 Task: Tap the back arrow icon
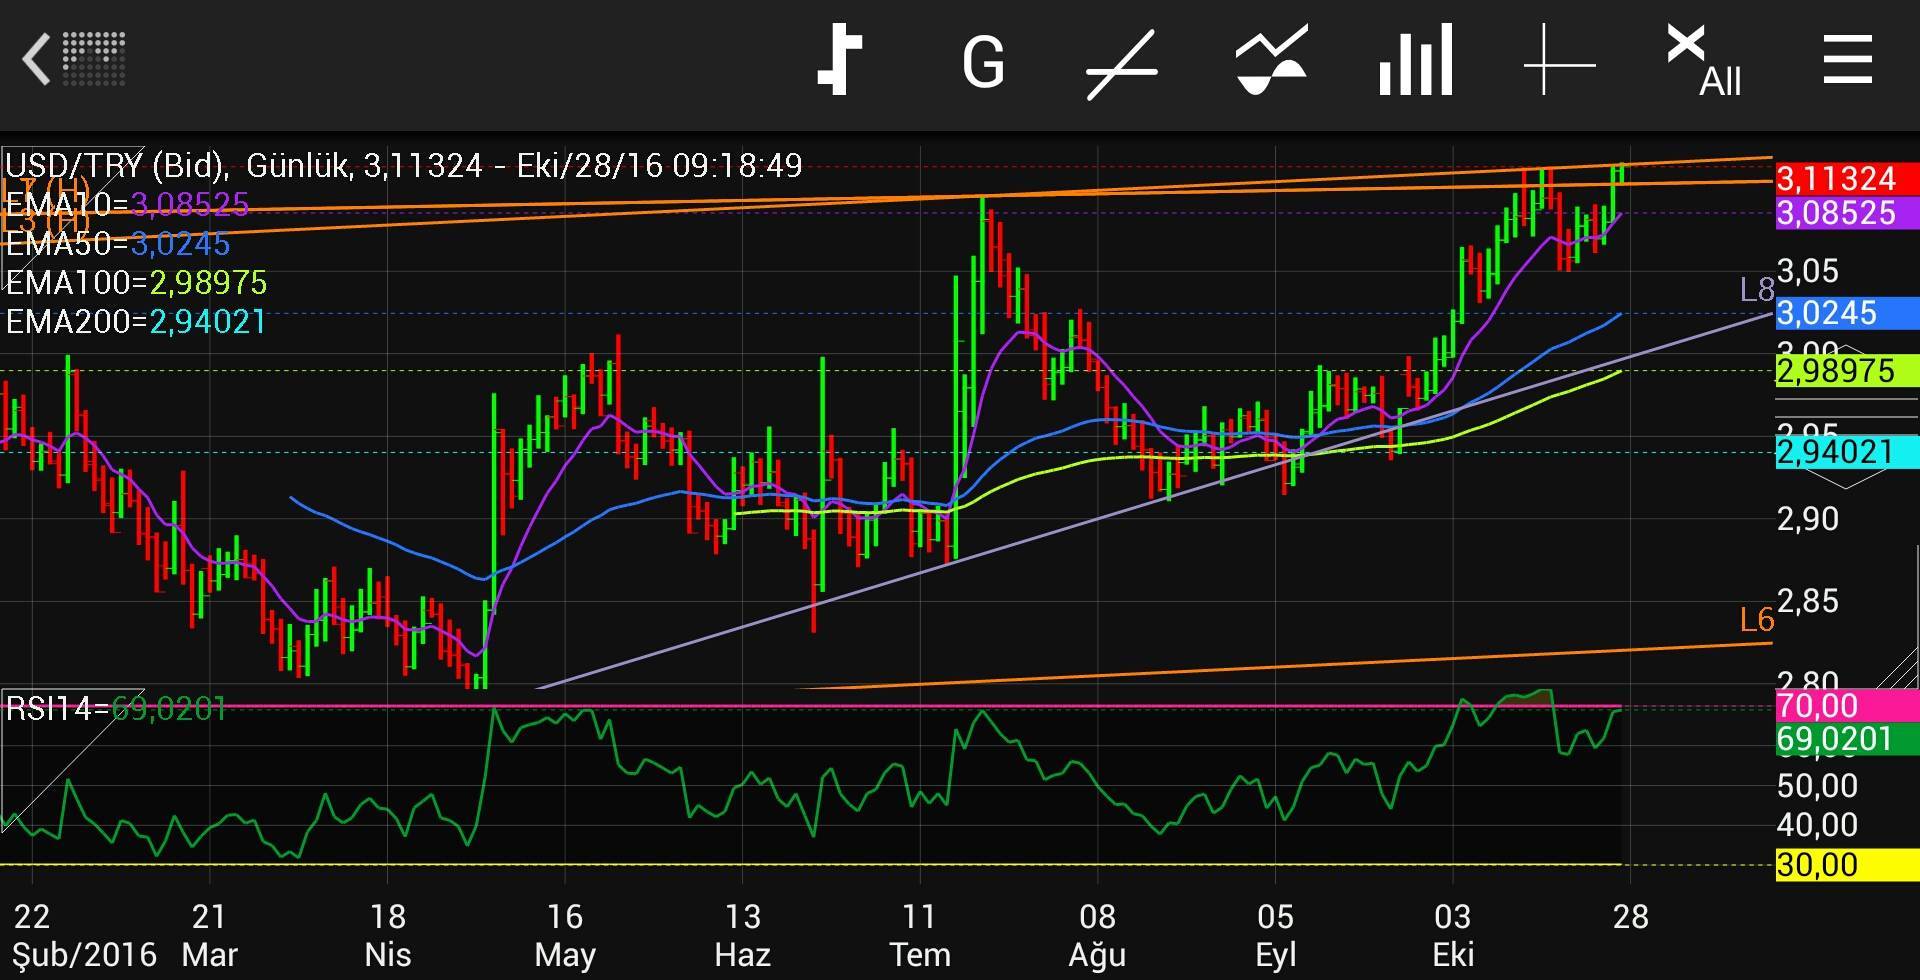(x=36, y=60)
